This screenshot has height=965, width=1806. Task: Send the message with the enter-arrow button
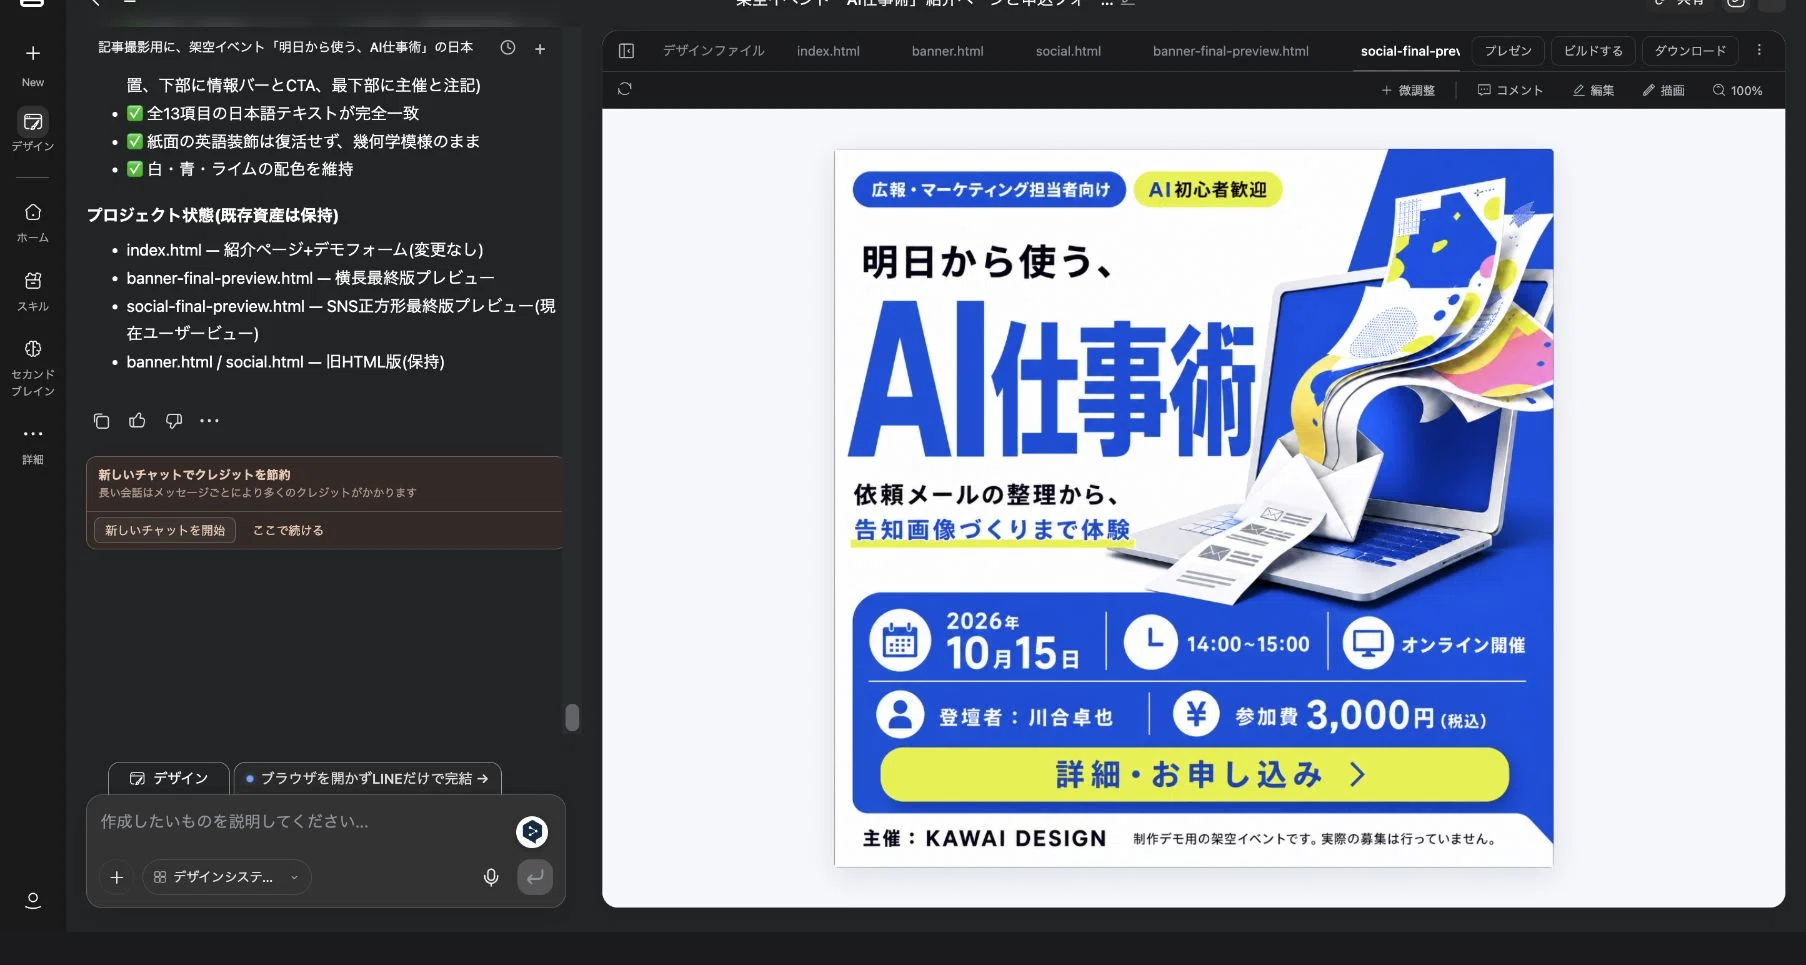click(535, 877)
